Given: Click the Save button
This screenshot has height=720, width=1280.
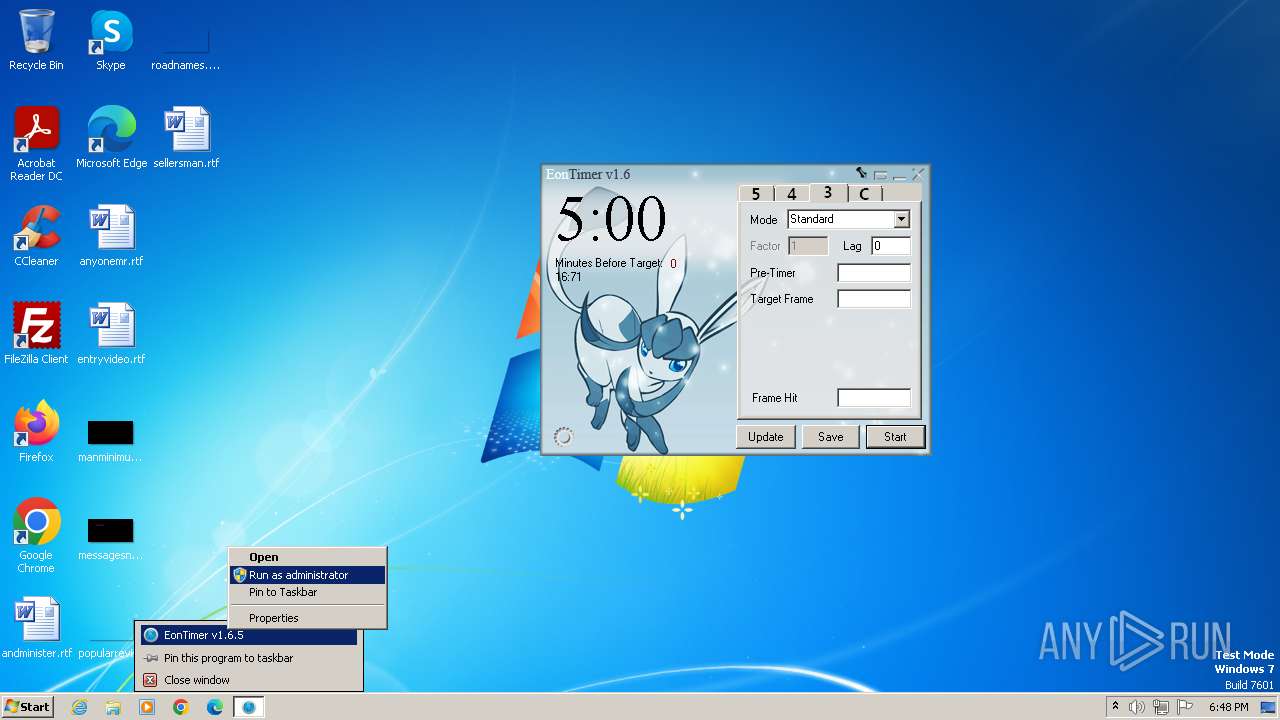Looking at the screenshot, I should tap(831, 437).
